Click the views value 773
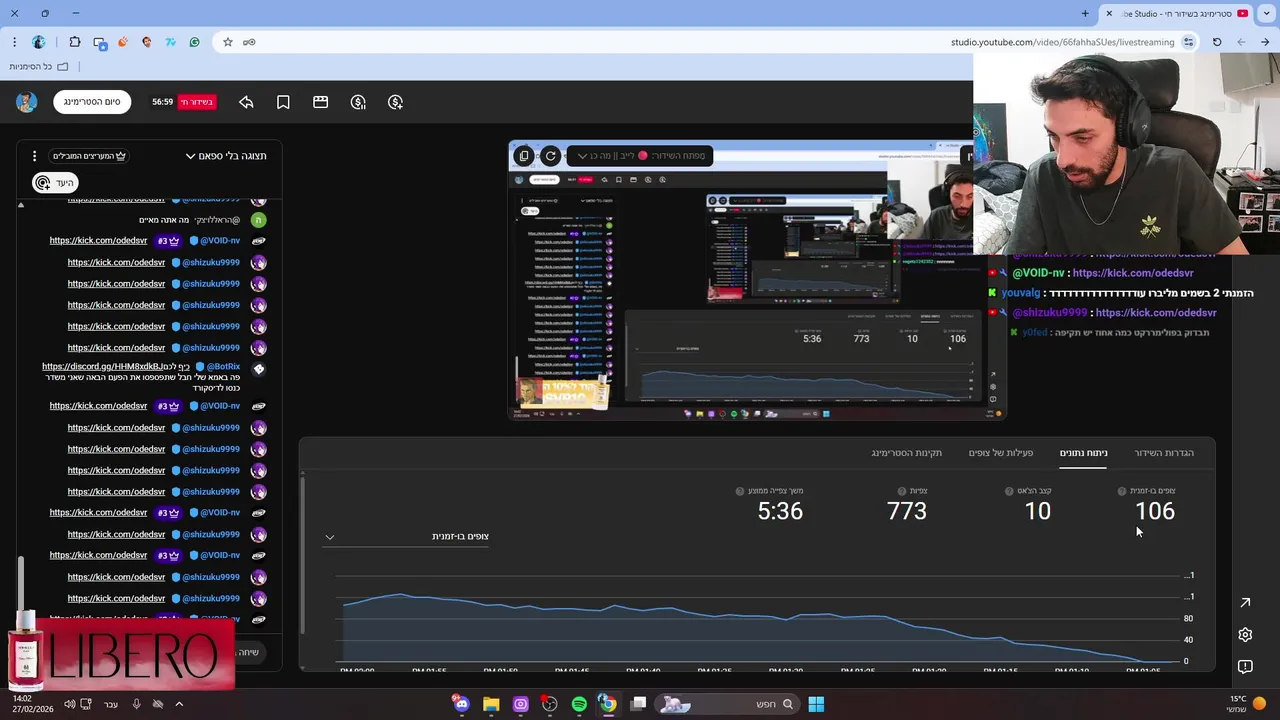Screen dimensions: 1280x720 pyautogui.click(x=907, y=511)
